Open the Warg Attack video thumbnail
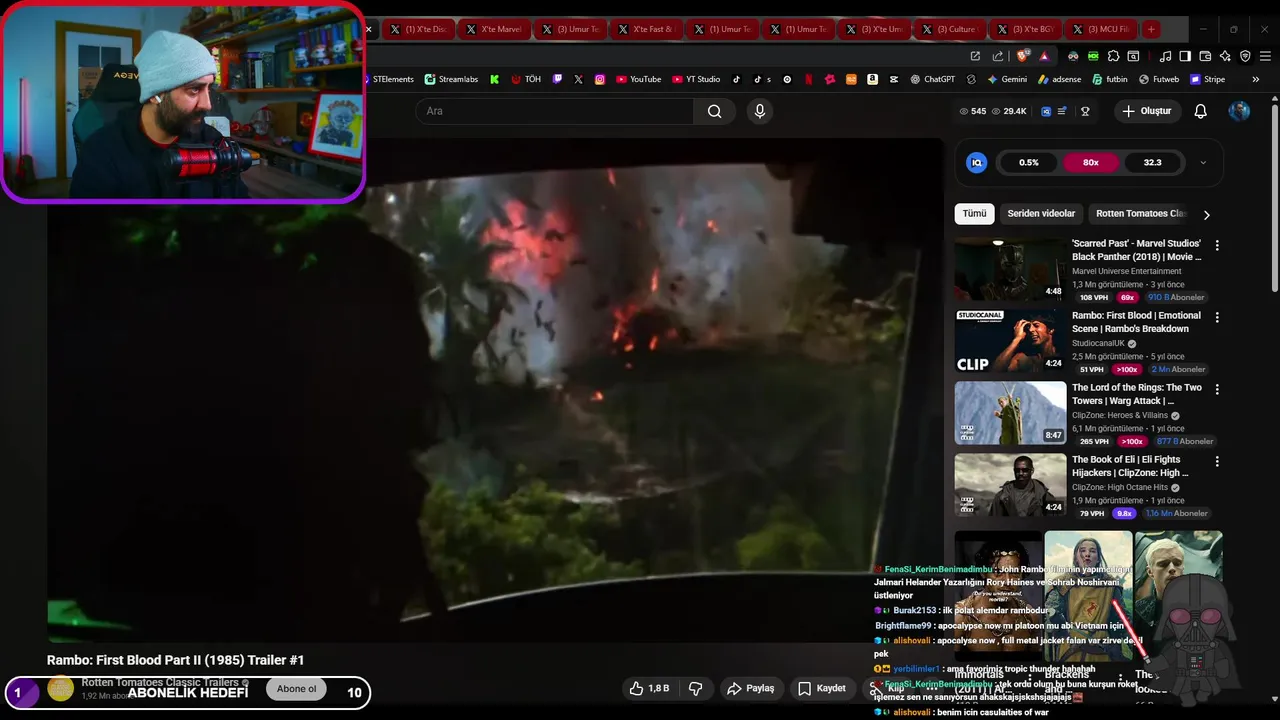The image size is (1280, 720). click(1010, 413)
